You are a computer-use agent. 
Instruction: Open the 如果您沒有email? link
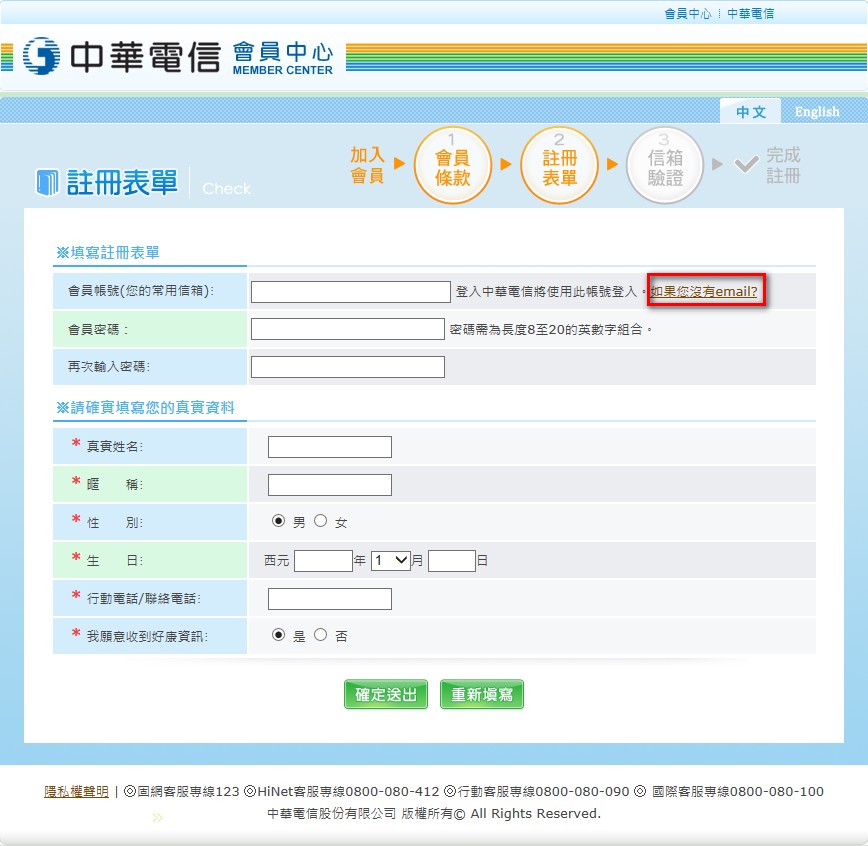704,291
